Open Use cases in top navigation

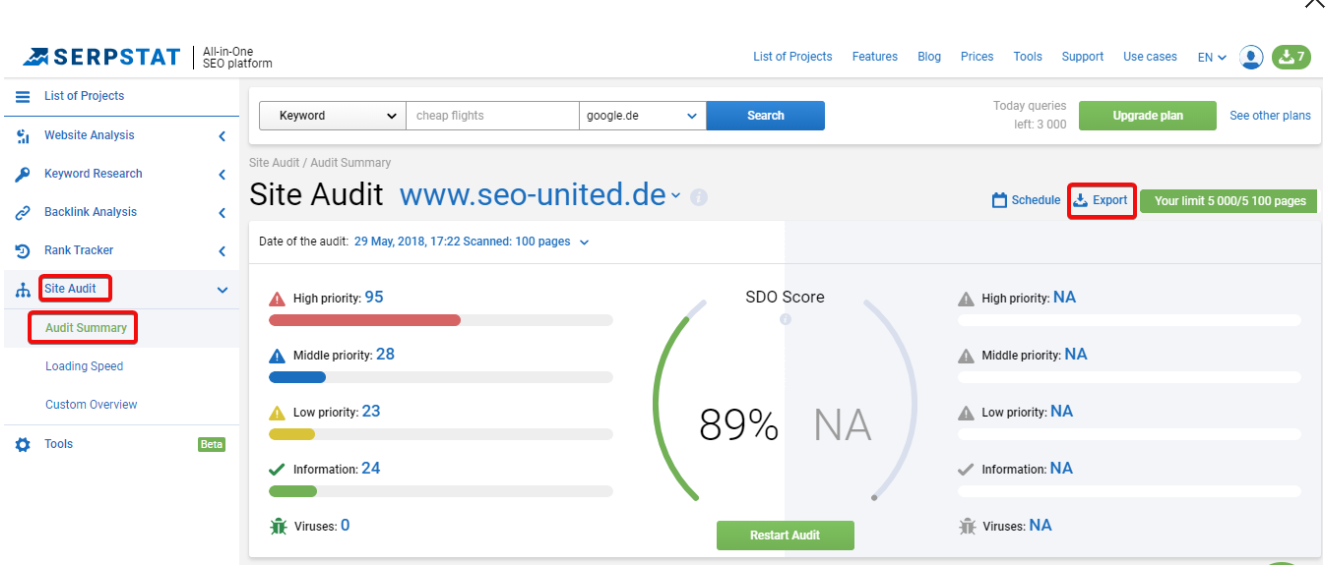[x=1150, y=57]
